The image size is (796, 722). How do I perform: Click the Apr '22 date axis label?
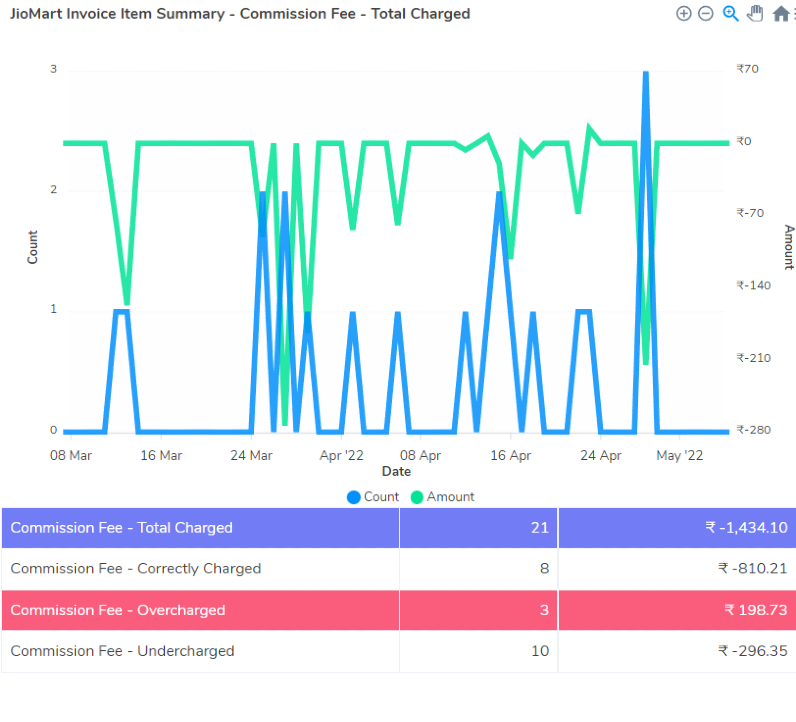(342, 455)
